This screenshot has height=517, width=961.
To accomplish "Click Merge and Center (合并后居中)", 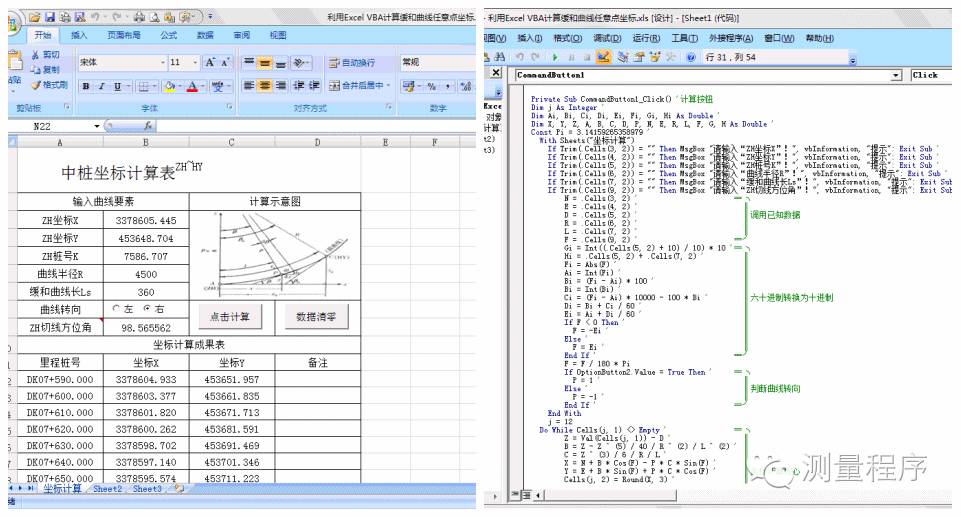I will (x=358, y=86).
